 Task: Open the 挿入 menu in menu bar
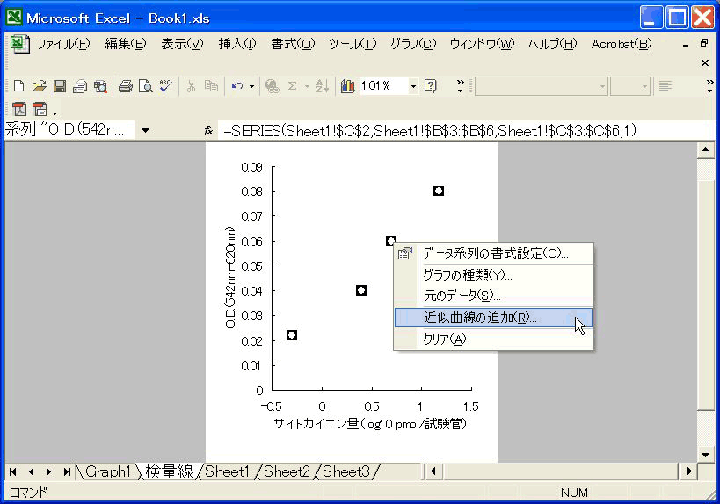click(237, 44)
